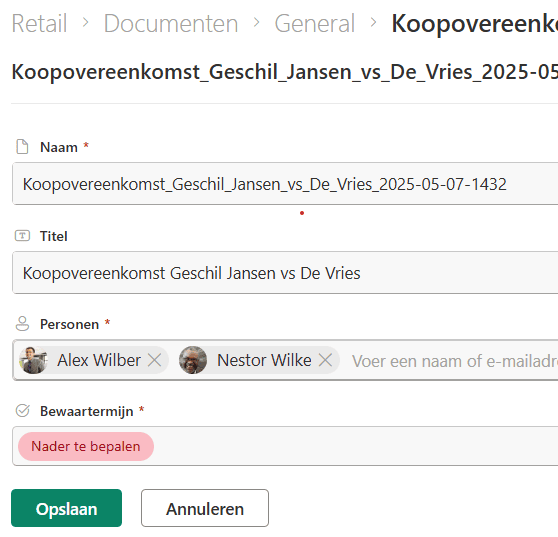Screen dimensions: 558x537
Task: Select the Nader te bepalen pill
Action: tap(86, 446)
